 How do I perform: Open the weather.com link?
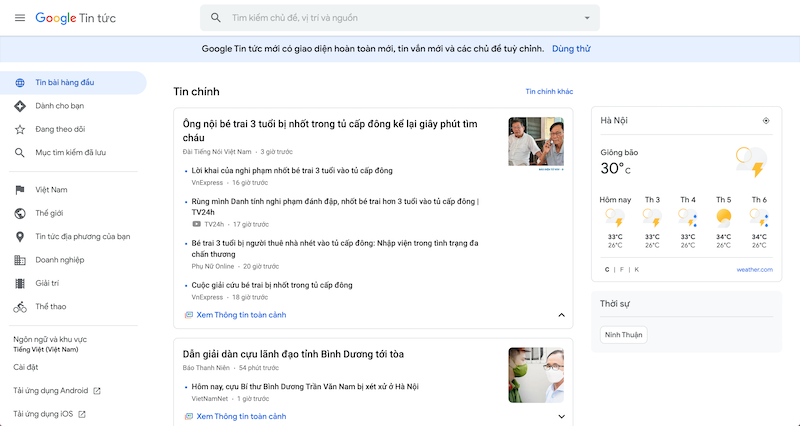(755, 270)
